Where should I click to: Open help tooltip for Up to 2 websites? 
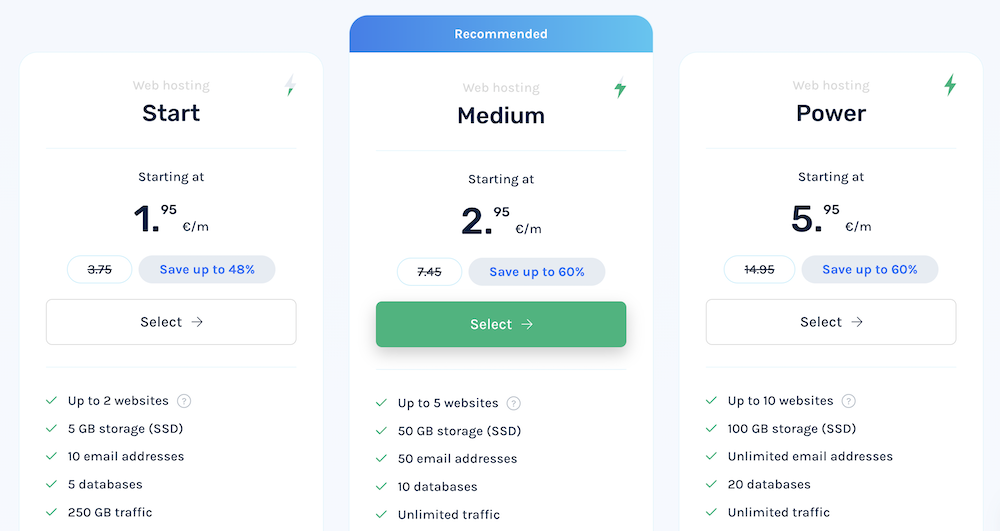pyautogui.click(x=184, y=401)
